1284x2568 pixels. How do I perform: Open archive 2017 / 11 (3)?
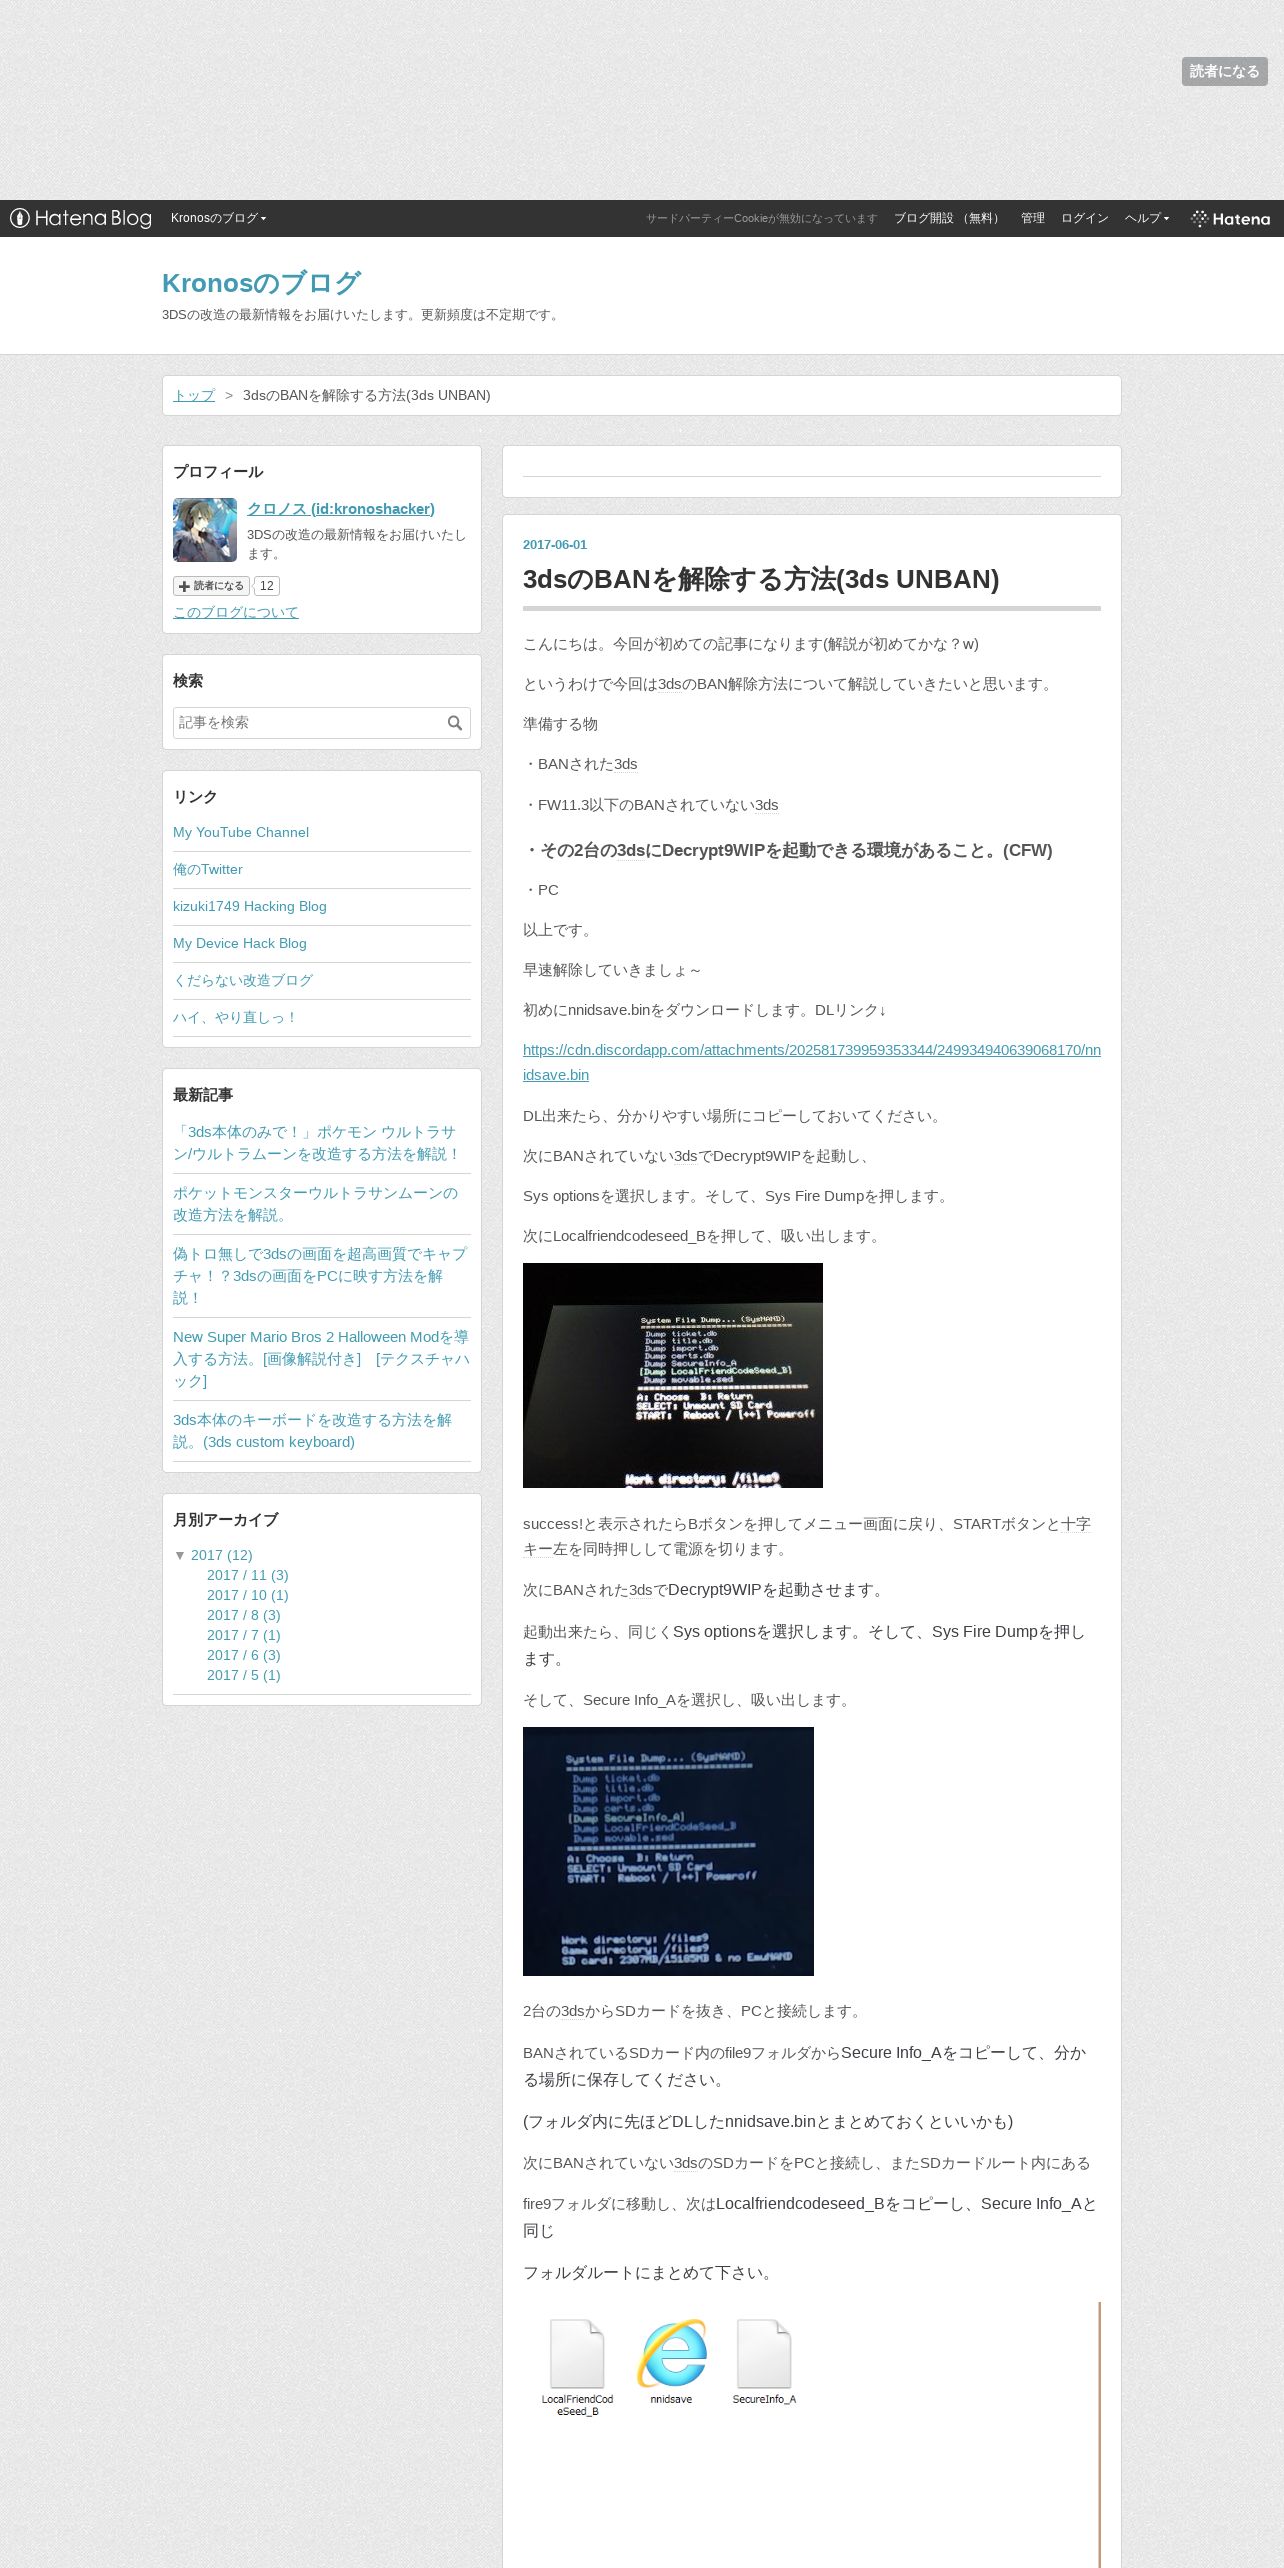click(248, 1575)
